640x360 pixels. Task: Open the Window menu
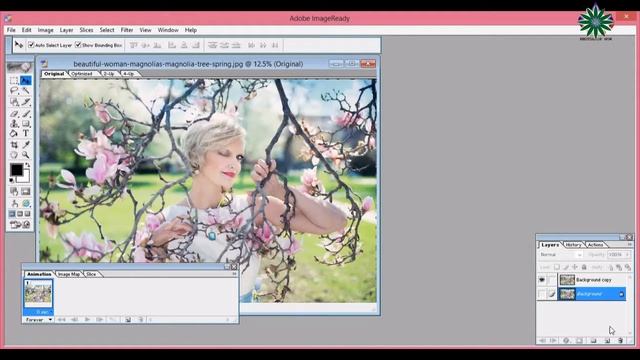tap(168, 30)
